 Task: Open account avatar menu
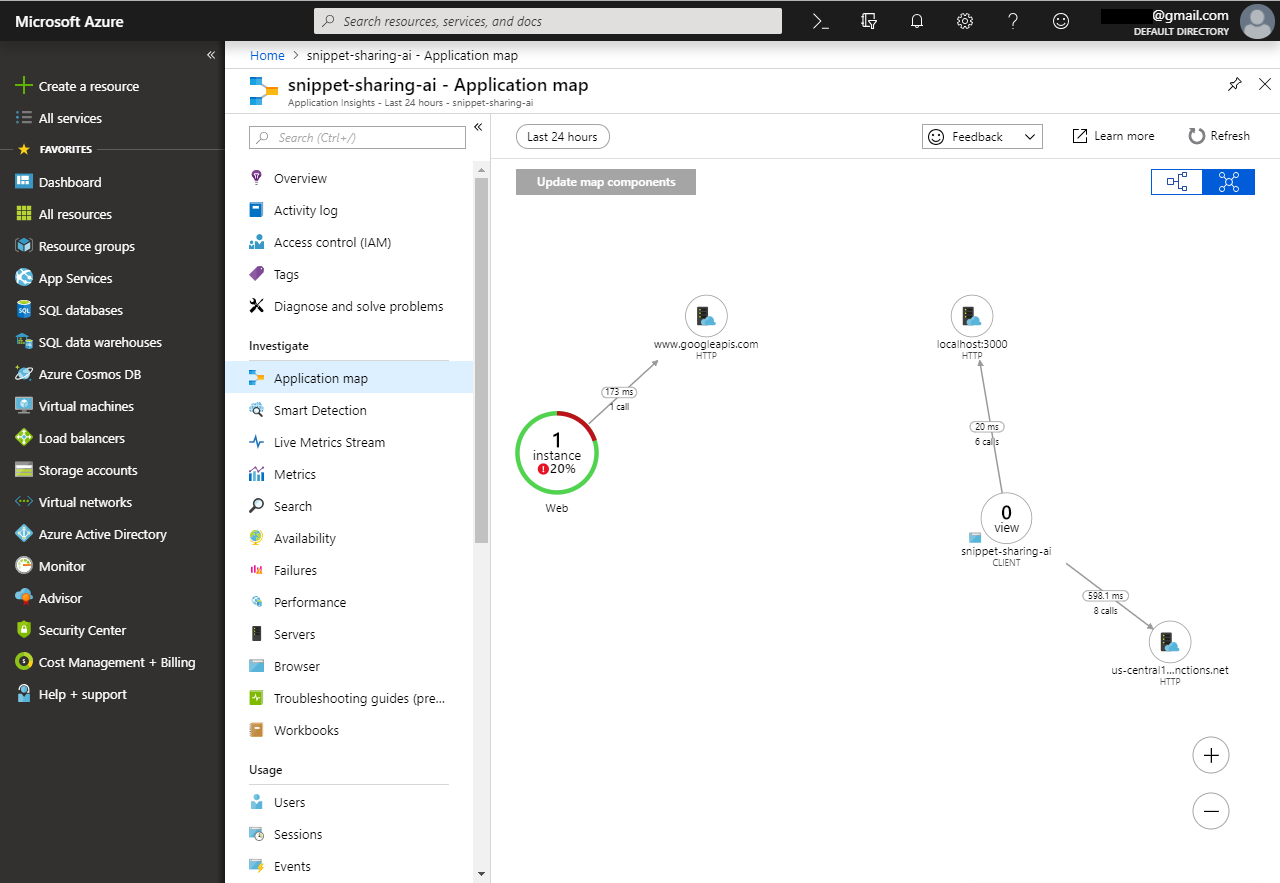pyautogui.click(x=1256, y=21)
